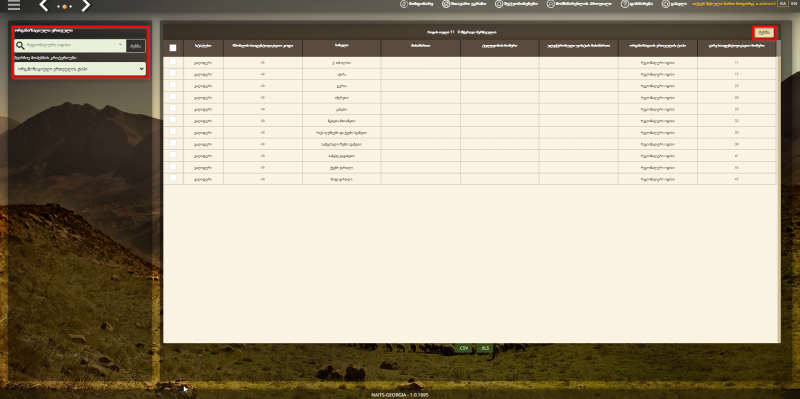Export table as .CSV
800x399 pixels.
(x=463, y=348)
